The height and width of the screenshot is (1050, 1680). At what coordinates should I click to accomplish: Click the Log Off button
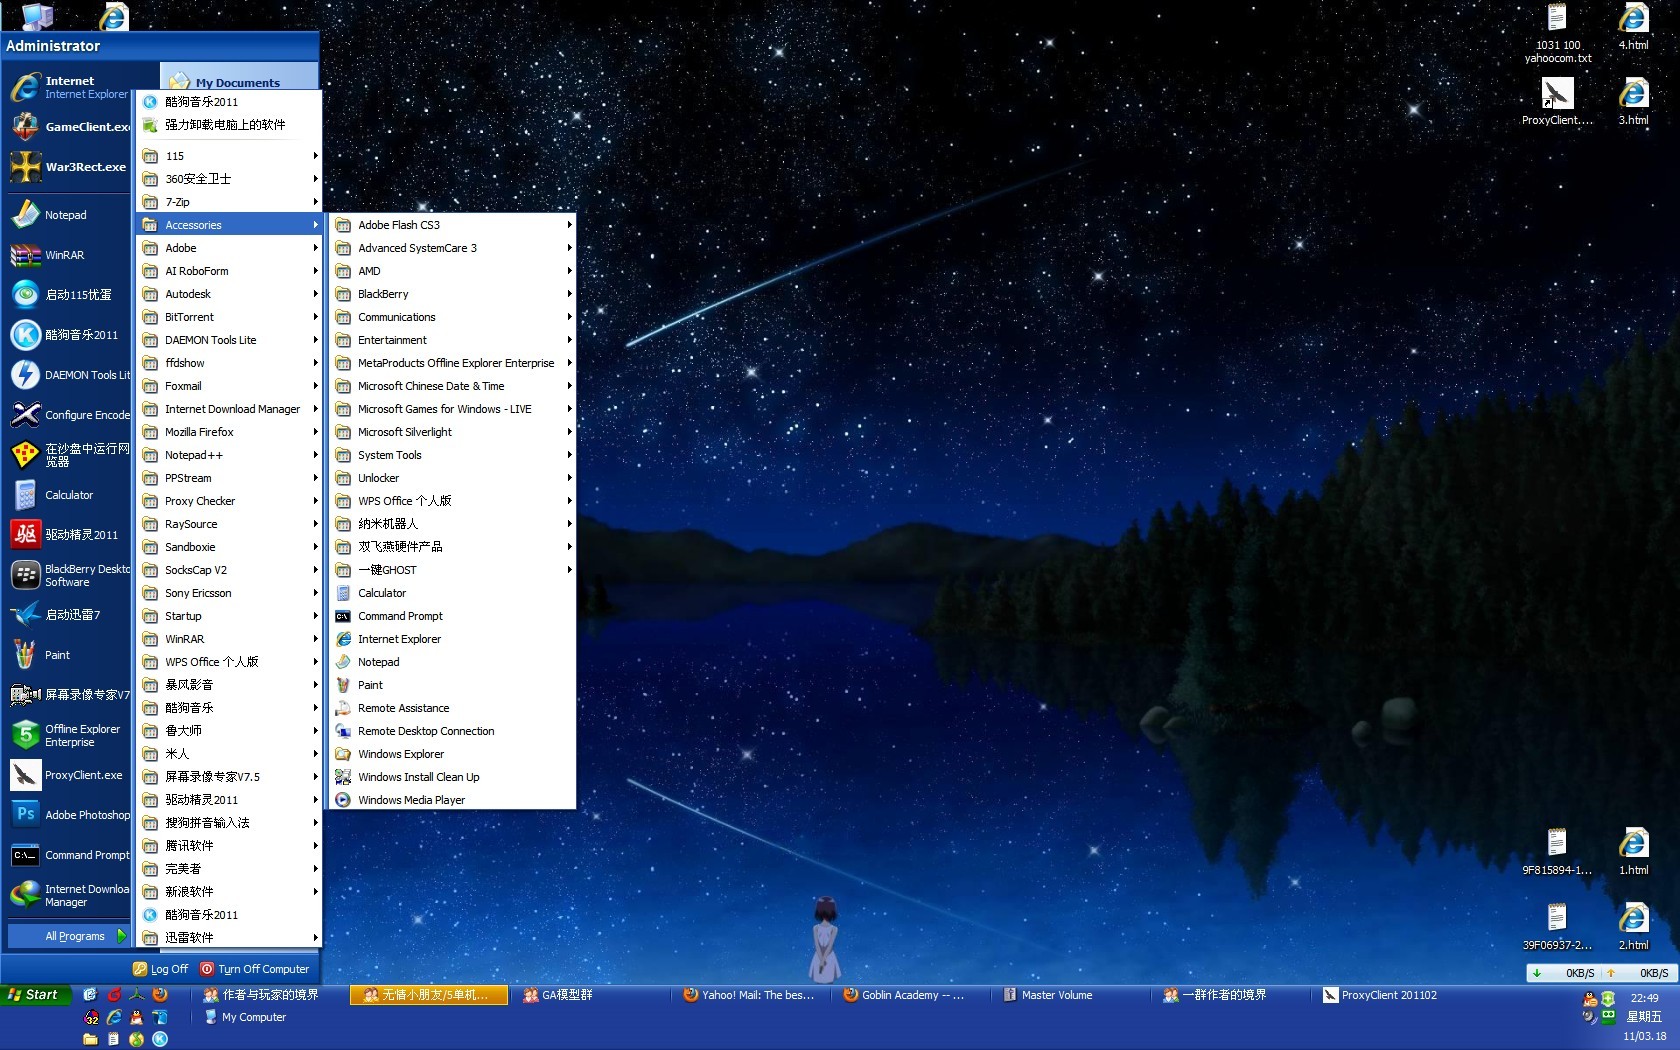point(160,969)
